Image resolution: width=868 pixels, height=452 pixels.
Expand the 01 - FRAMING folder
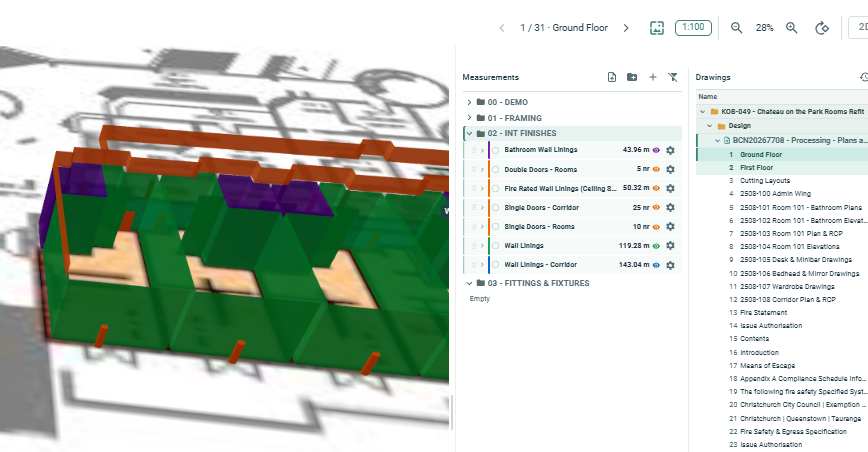pyautogui.click(x=469, y=118)
